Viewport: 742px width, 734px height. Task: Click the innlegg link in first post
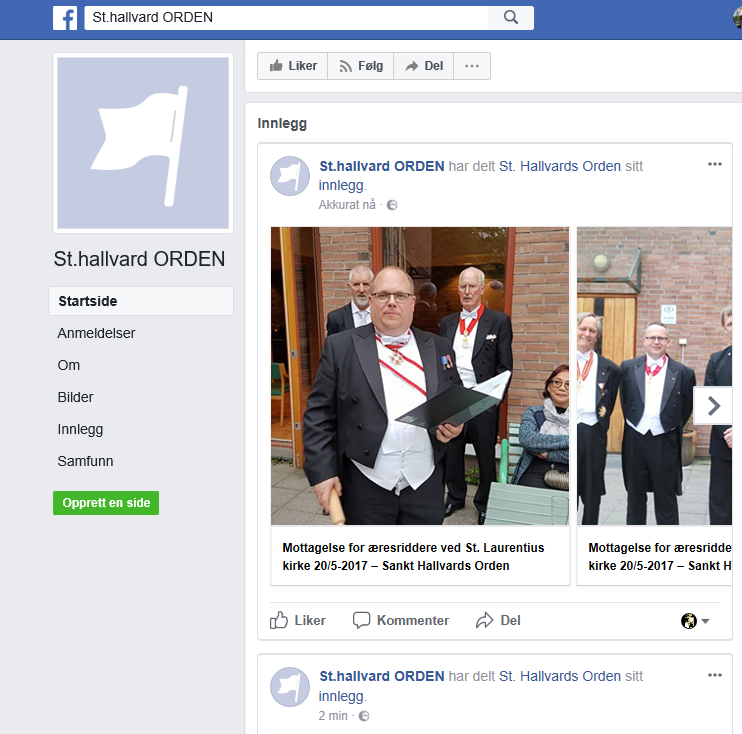tap(341, 185)
